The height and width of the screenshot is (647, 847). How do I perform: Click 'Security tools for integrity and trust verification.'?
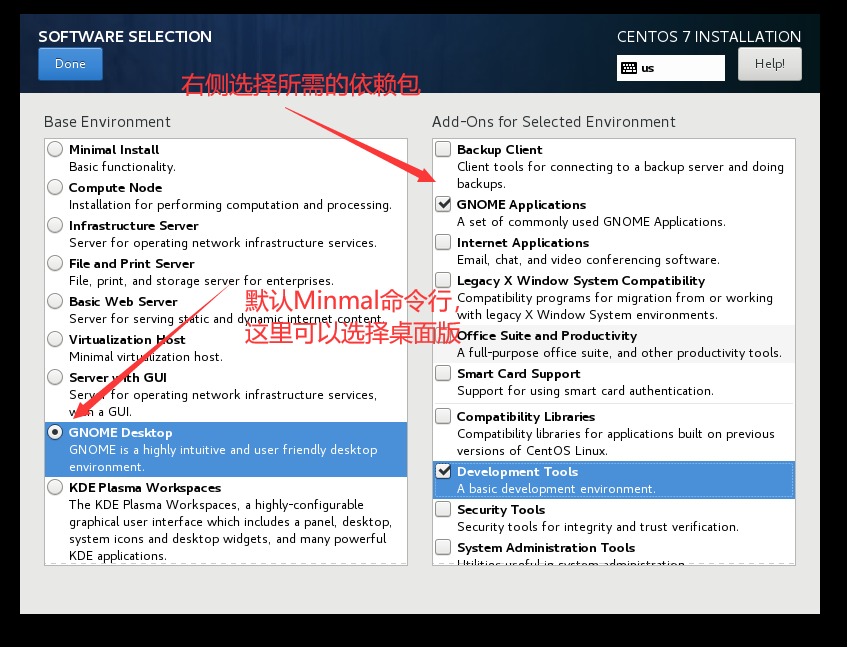[x=597, y=527]
